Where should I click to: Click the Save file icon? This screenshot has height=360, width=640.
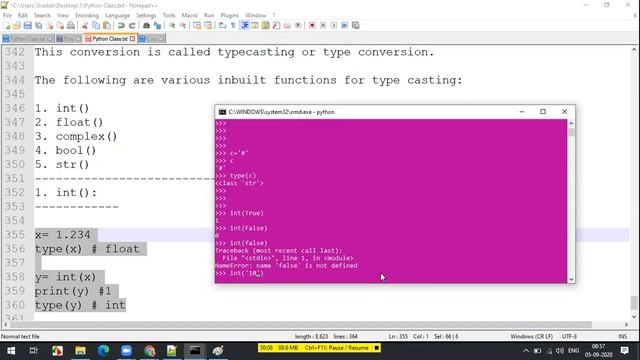27,26
